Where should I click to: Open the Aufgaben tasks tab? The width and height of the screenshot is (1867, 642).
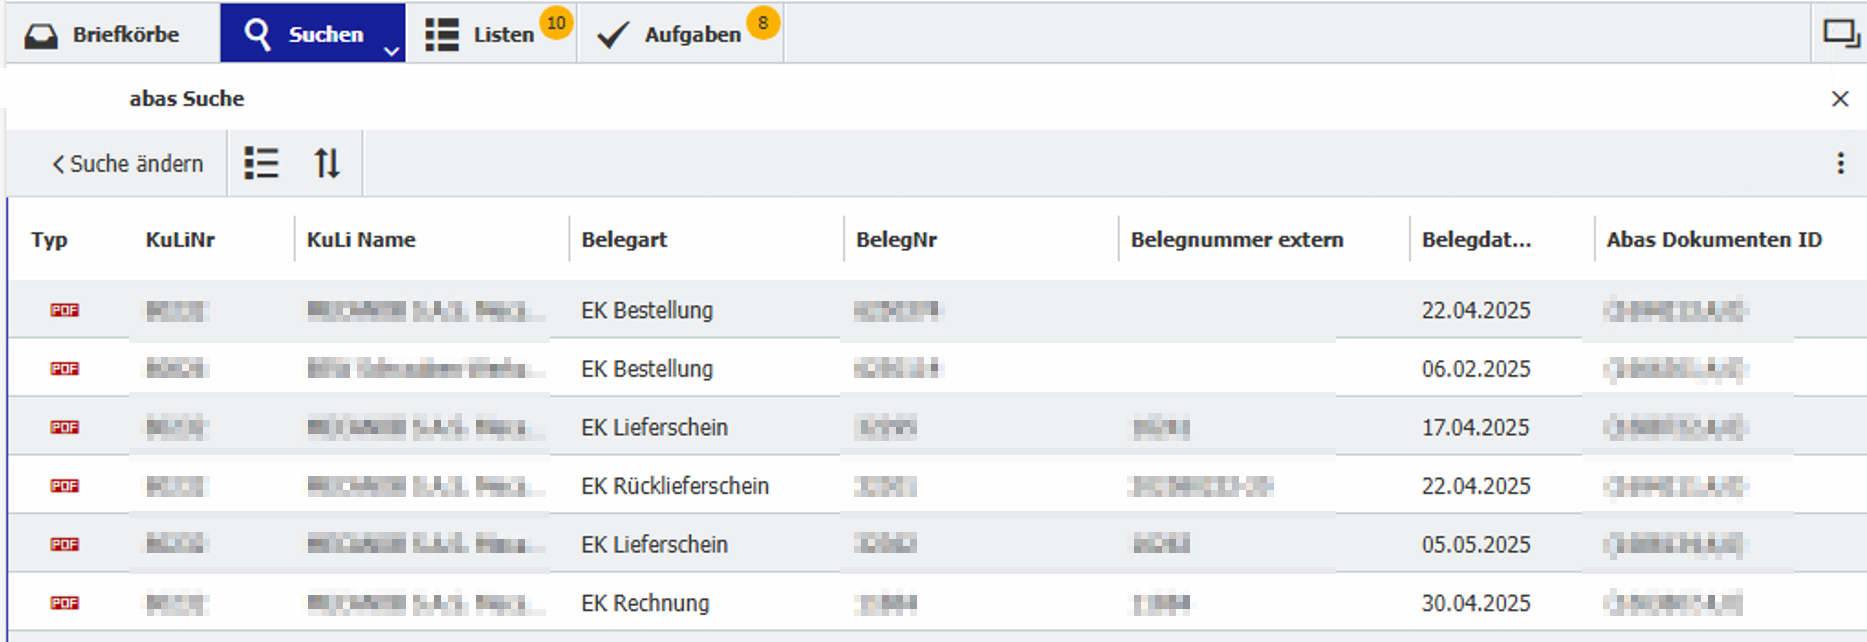pyautogui.click(x=681, y=34)
